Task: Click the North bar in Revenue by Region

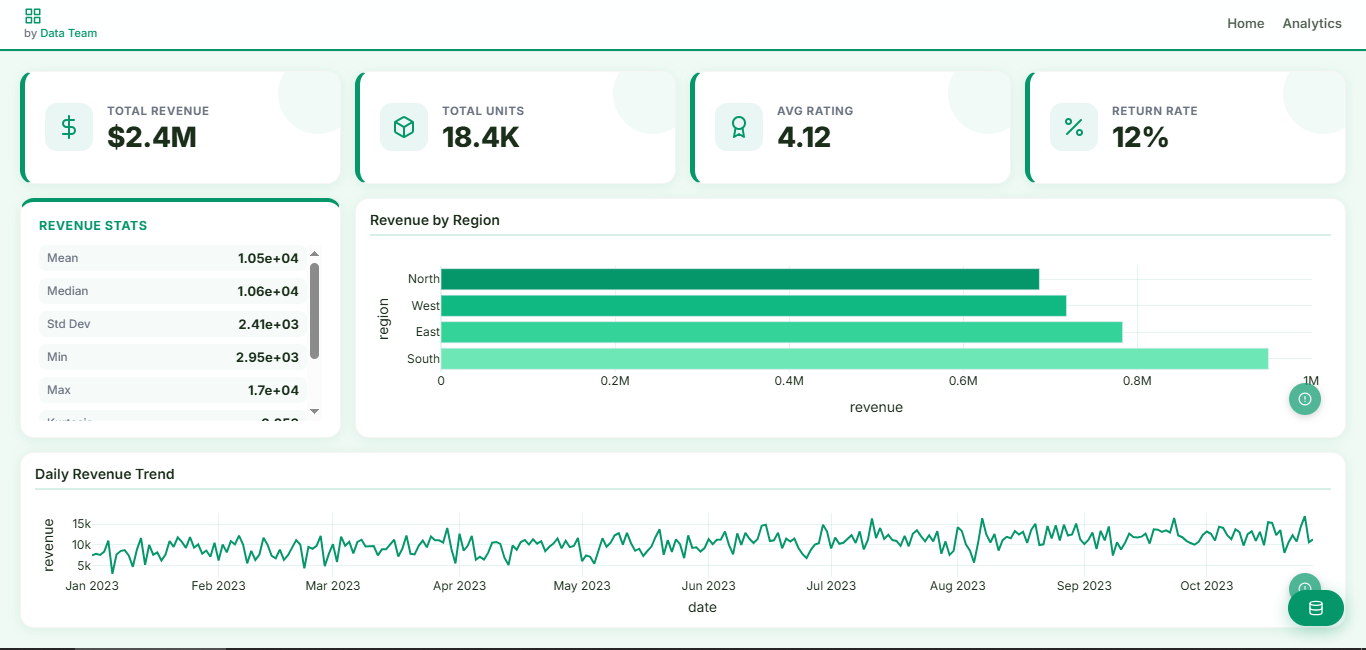Action: tap(740, 279)
